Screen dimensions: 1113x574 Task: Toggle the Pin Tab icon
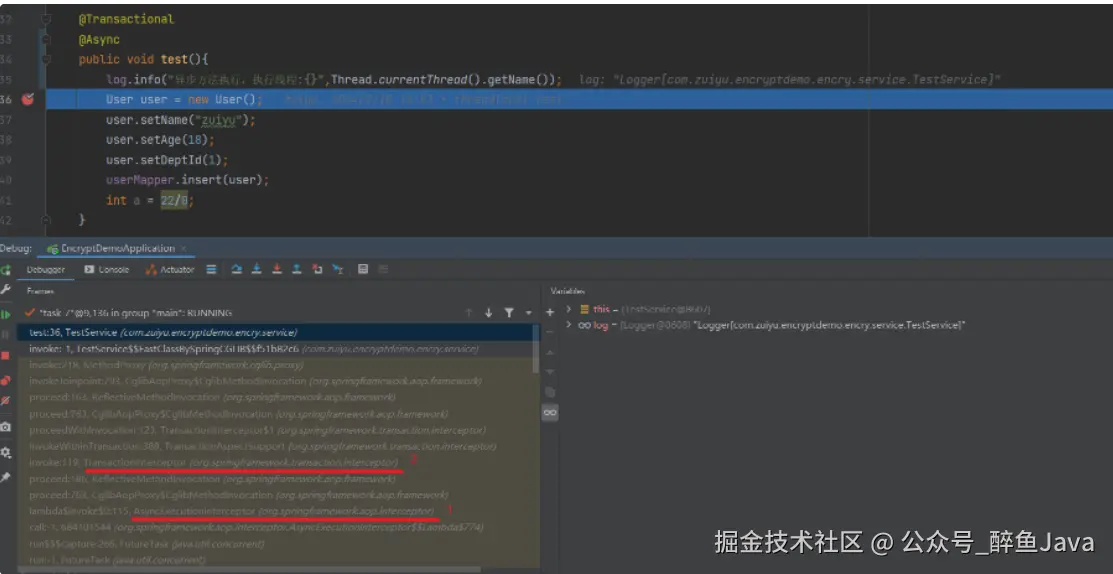tap(6, 478)
